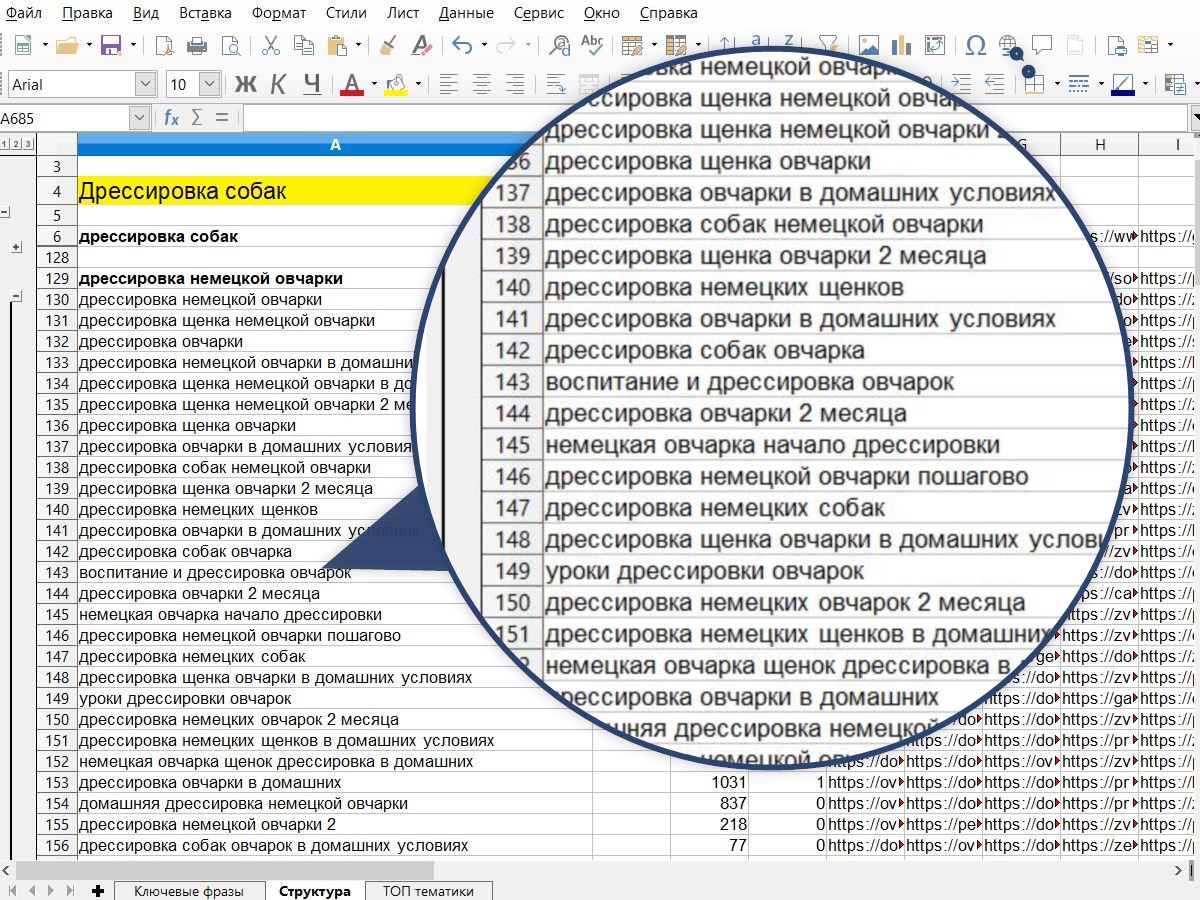The image size is (1200, 900).
Task: Clear direct formatting
Action: (x=422, y=45)
